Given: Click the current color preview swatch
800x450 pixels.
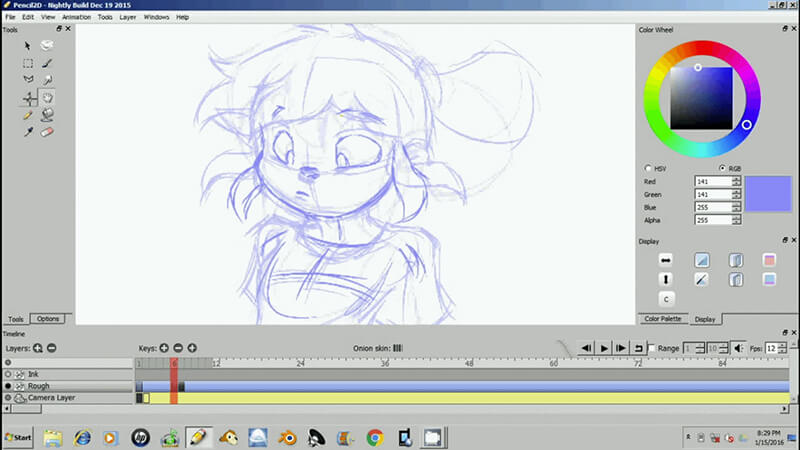Looking at the screenshot, I should tap(768, 194).
